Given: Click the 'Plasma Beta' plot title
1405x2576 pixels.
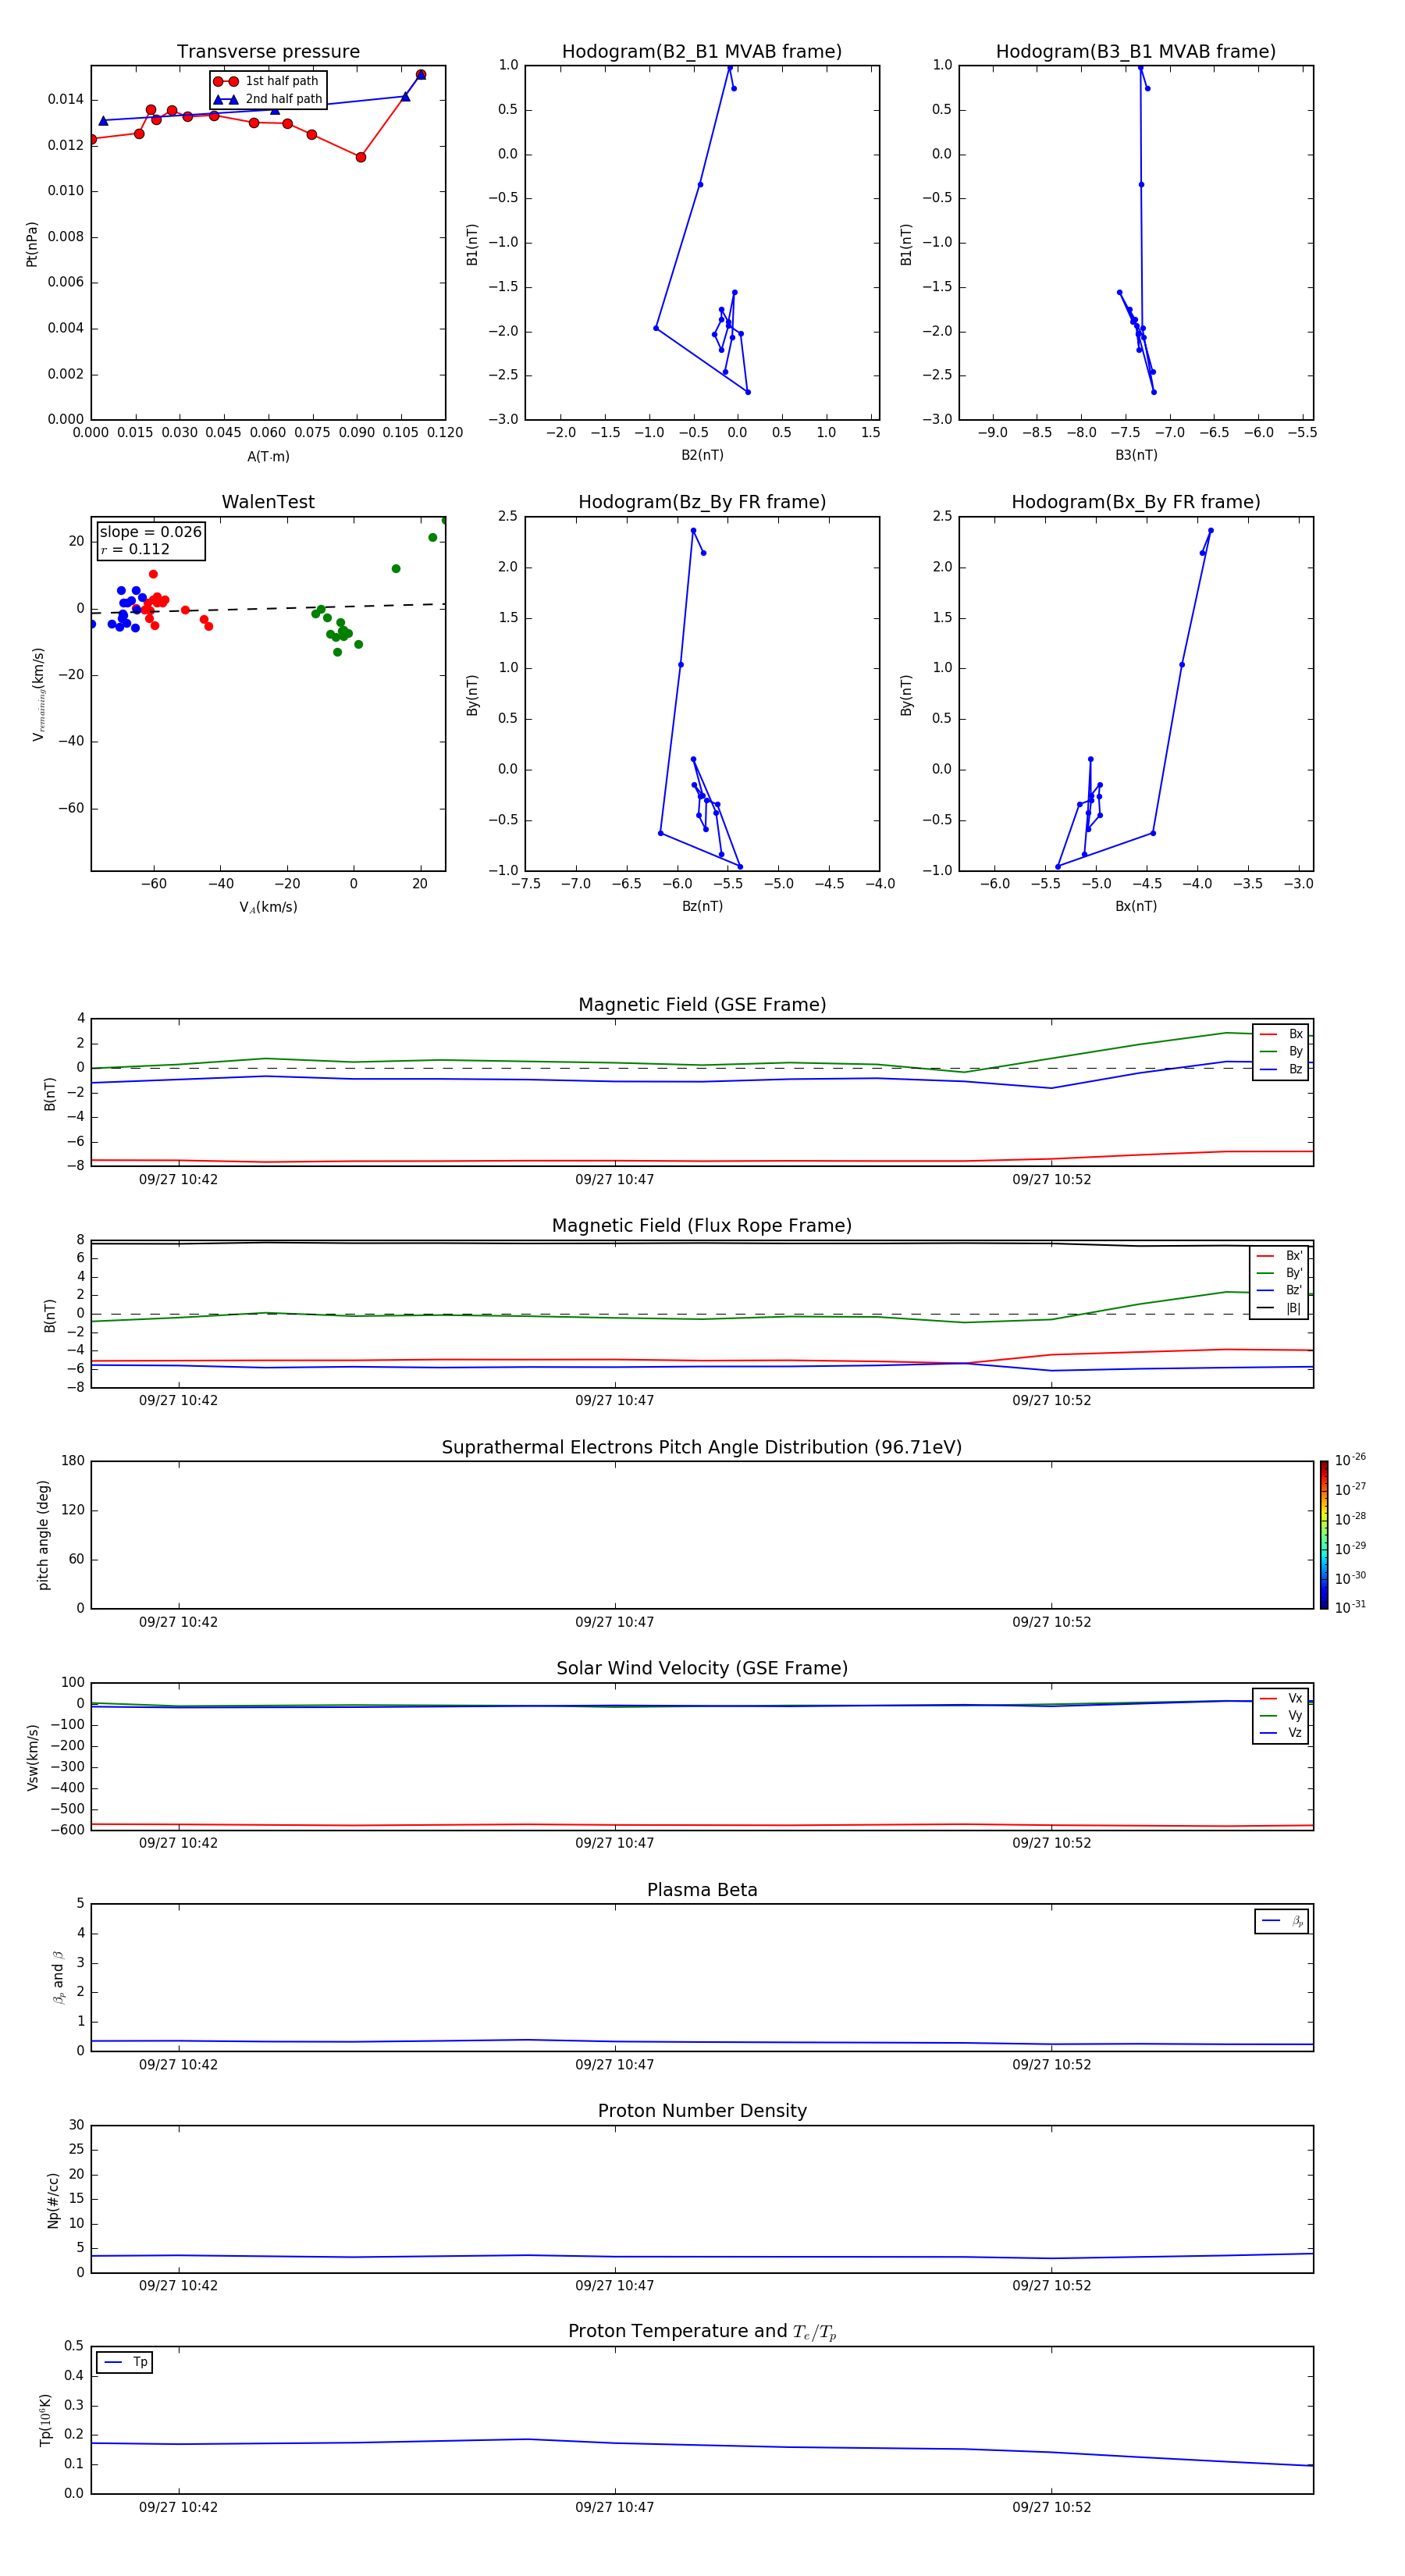Looking at the screenshot, I should (x=702, y=1890).
